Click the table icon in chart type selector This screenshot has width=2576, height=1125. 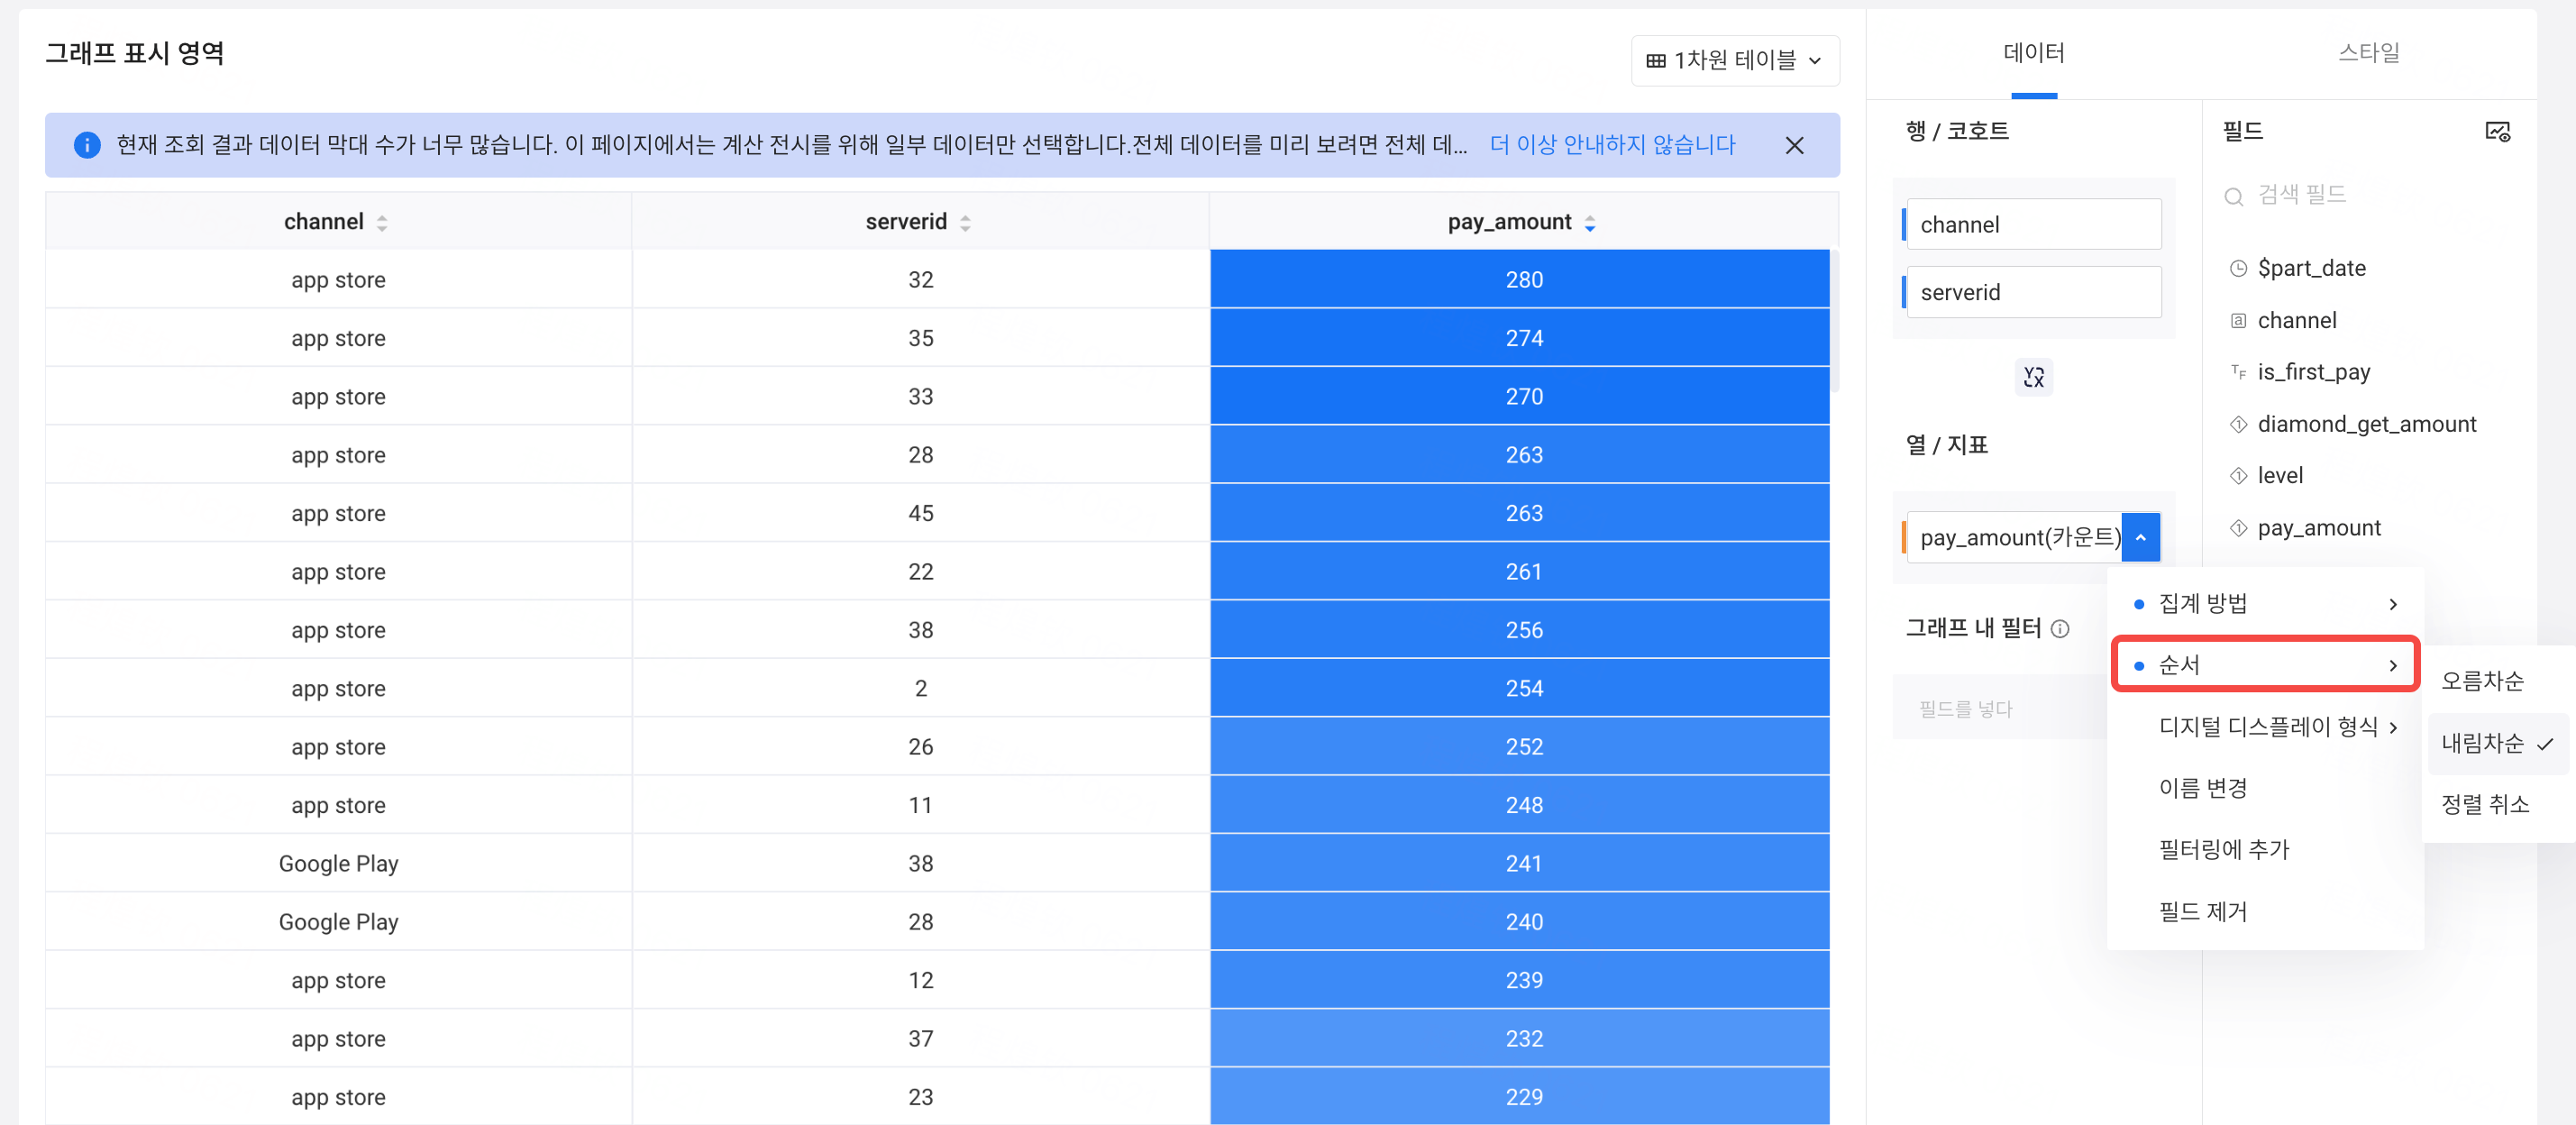pyautogui.click(x=1655, y=61)
